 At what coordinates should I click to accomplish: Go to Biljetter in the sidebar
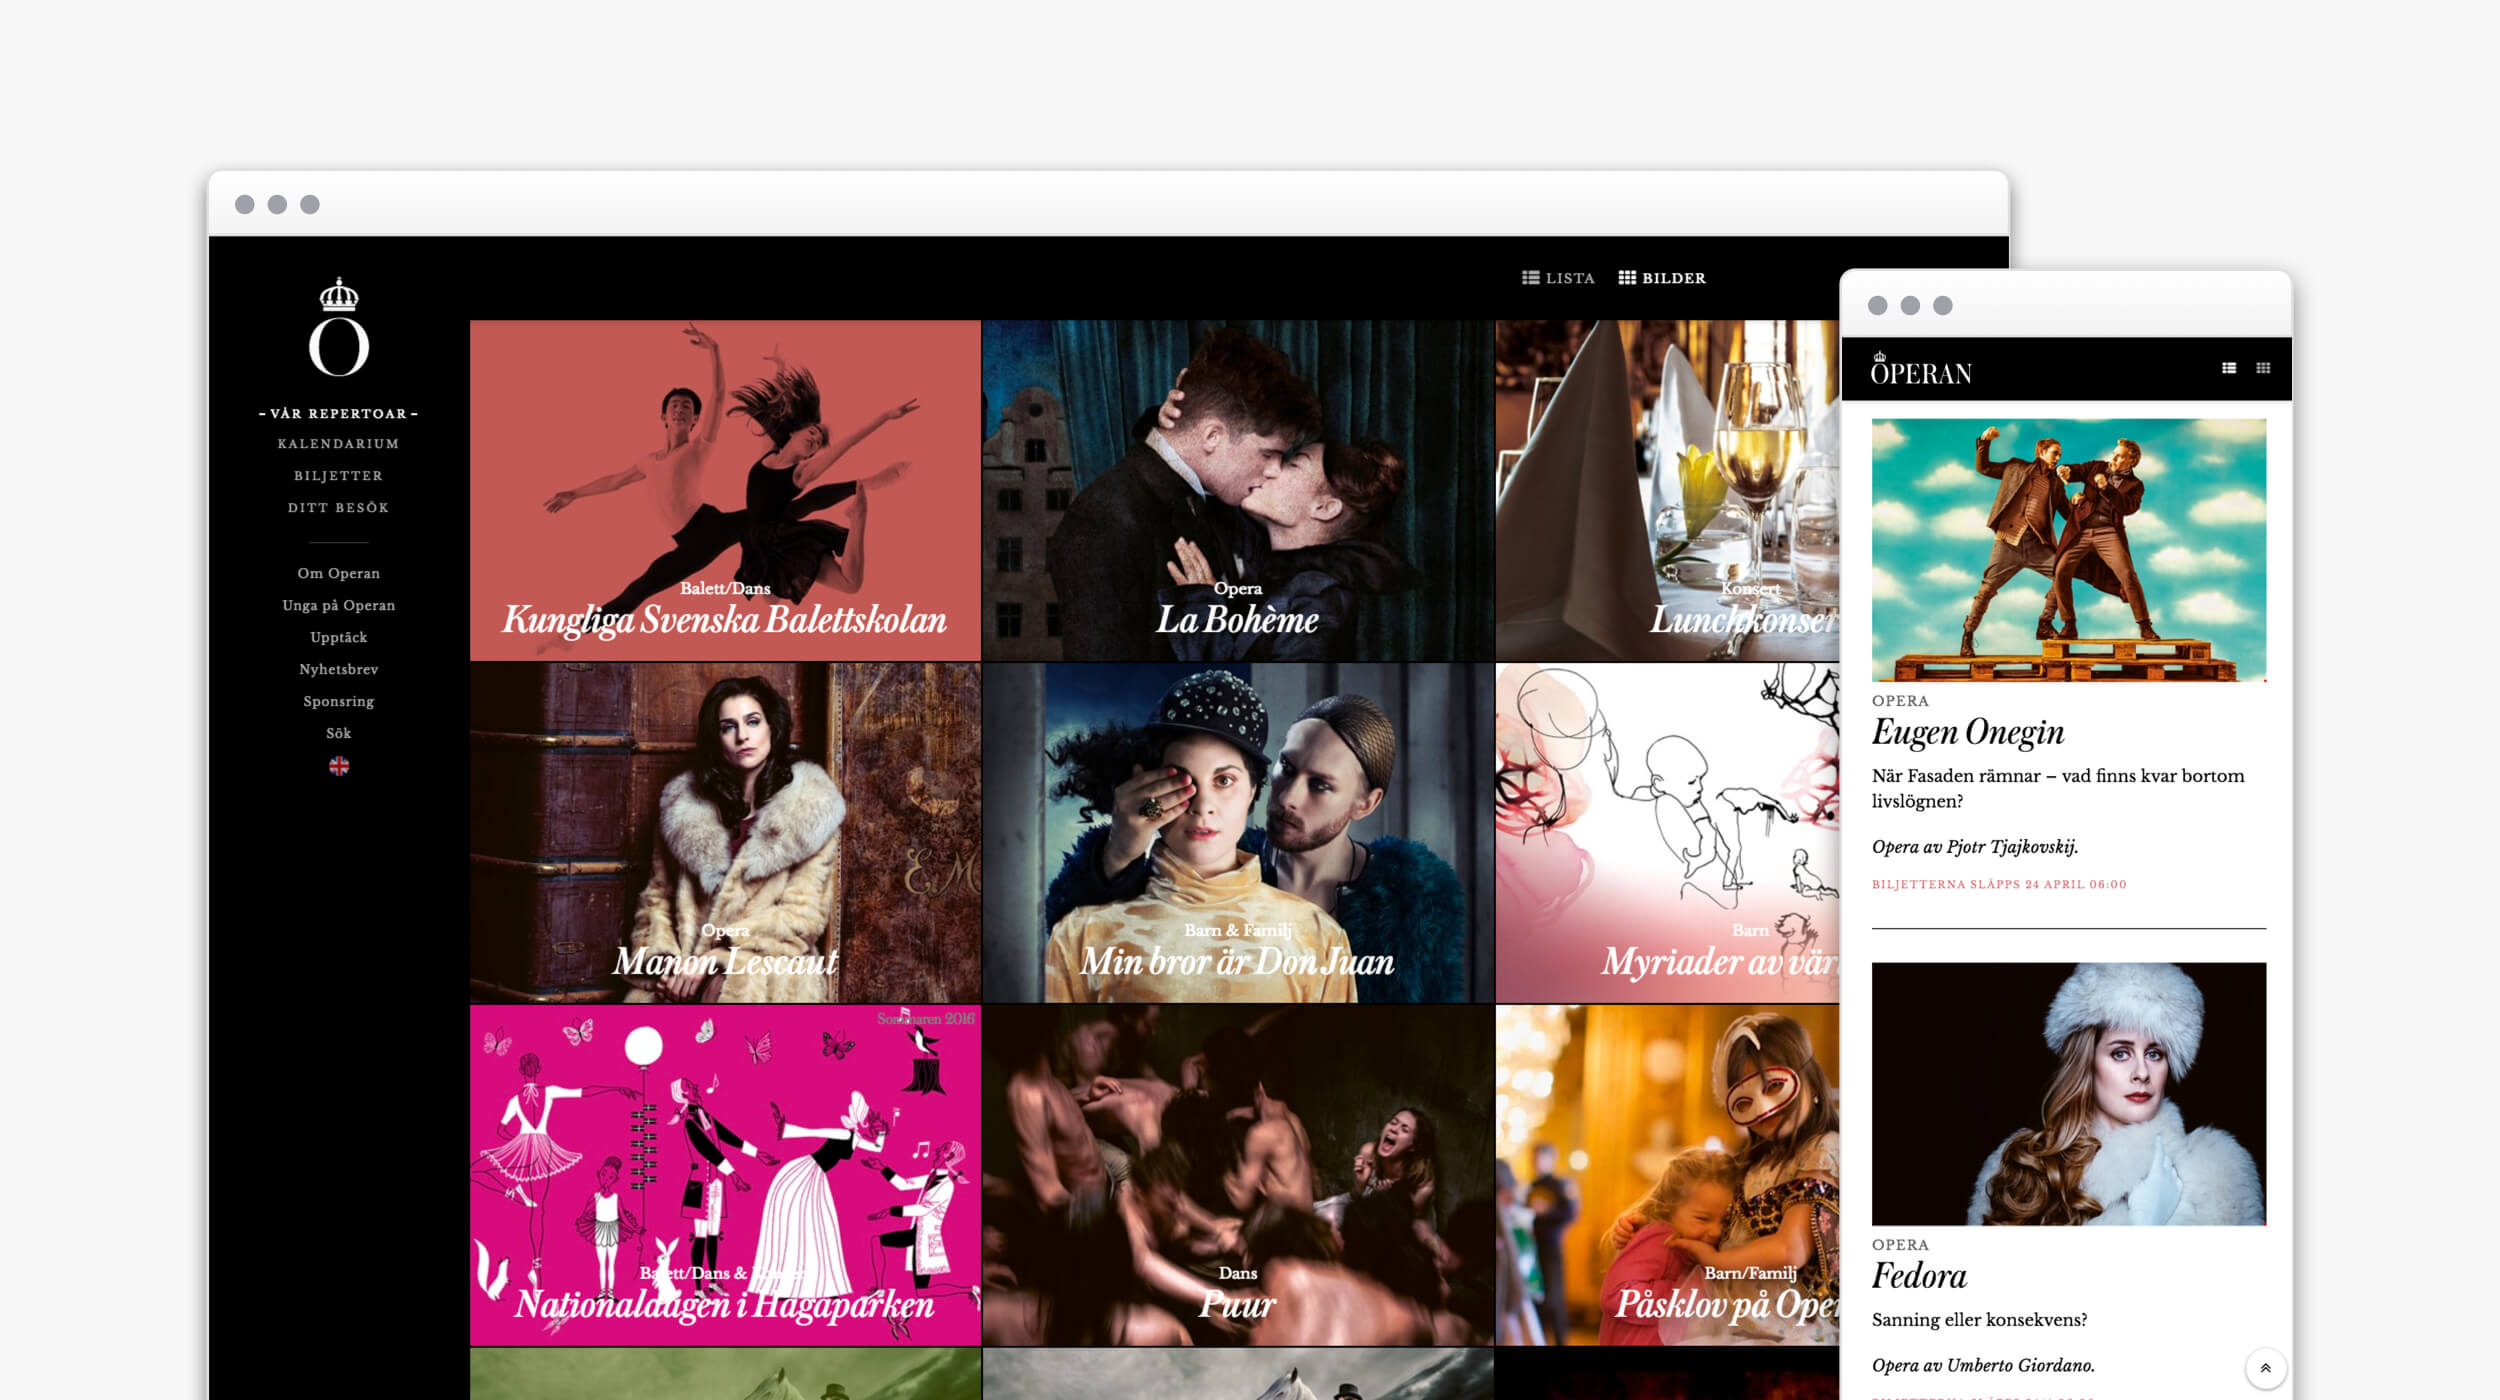point(338,476)
